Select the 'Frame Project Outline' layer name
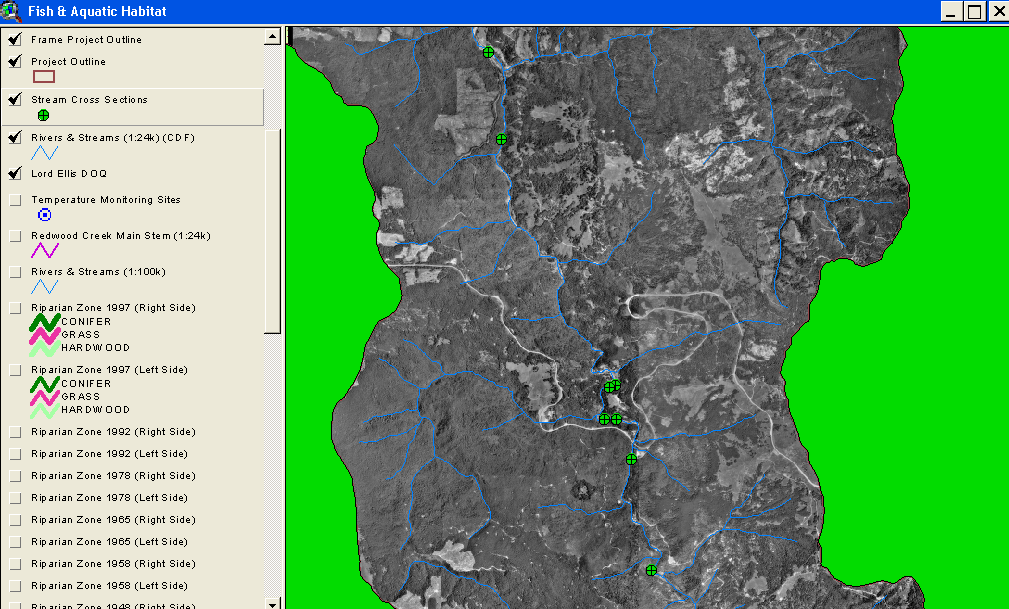This screenshot has height=609, width=1009. [86, 39]
